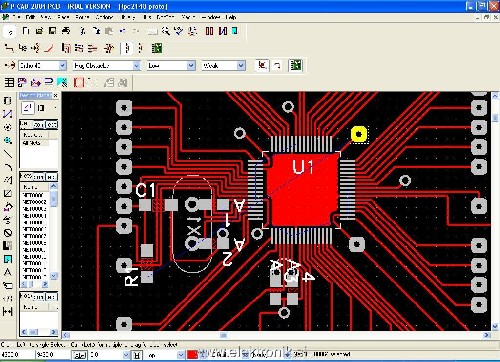Select the cyan Place Room tool
Image resolution: width=500 pixels, height=362 pixels.
coord(7,259)
